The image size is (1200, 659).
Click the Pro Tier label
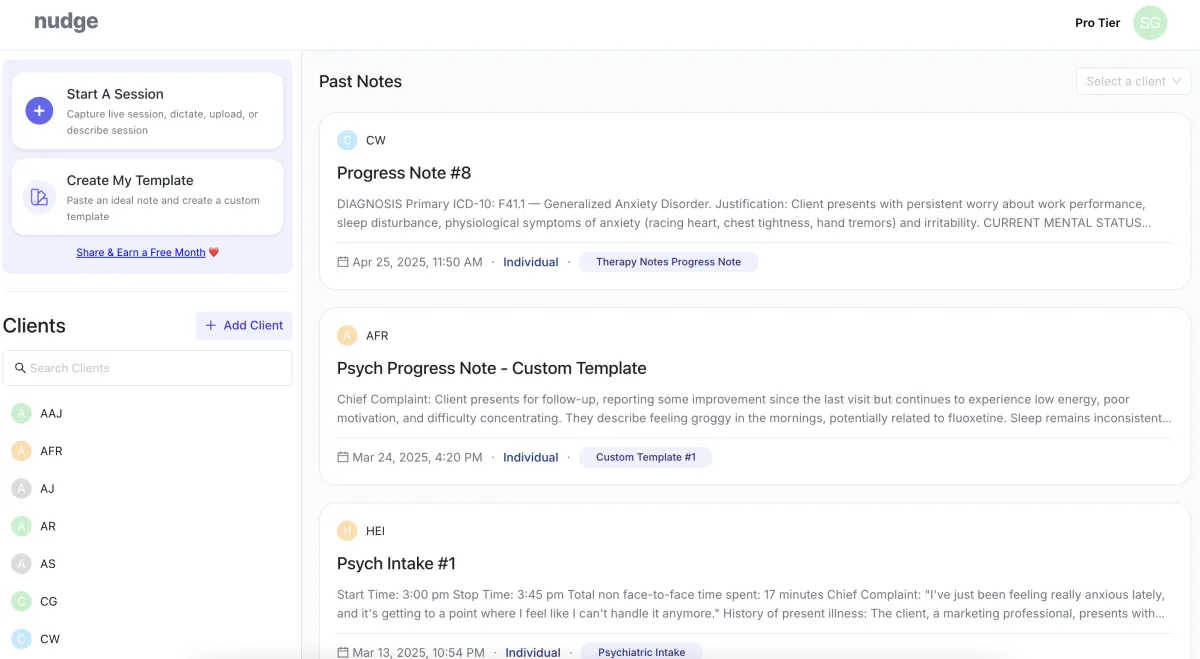[1097, 23]
